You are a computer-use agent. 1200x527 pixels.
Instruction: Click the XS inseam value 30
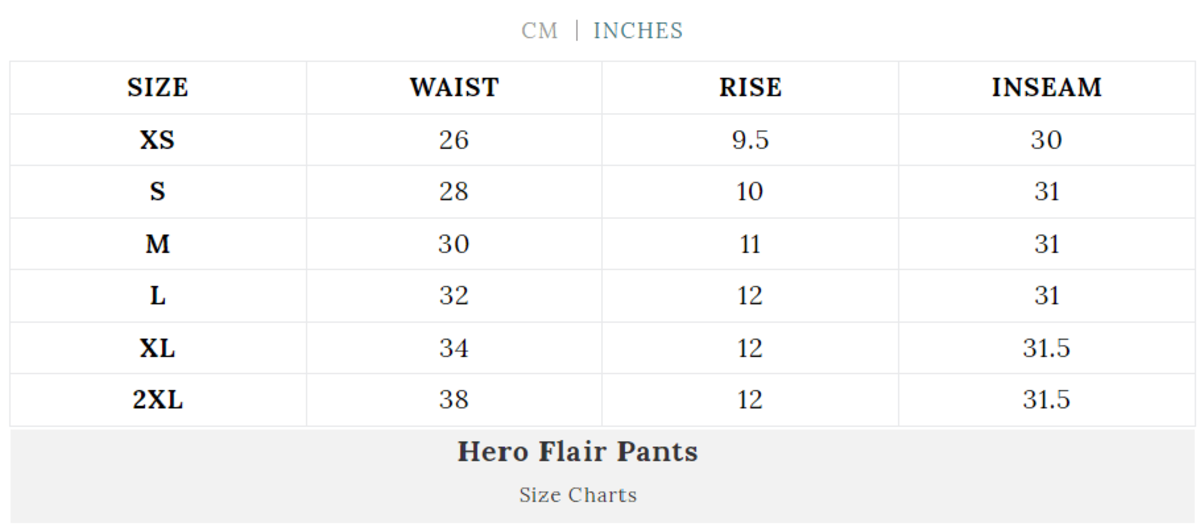pyautogui.click(x=1046, y=140)
